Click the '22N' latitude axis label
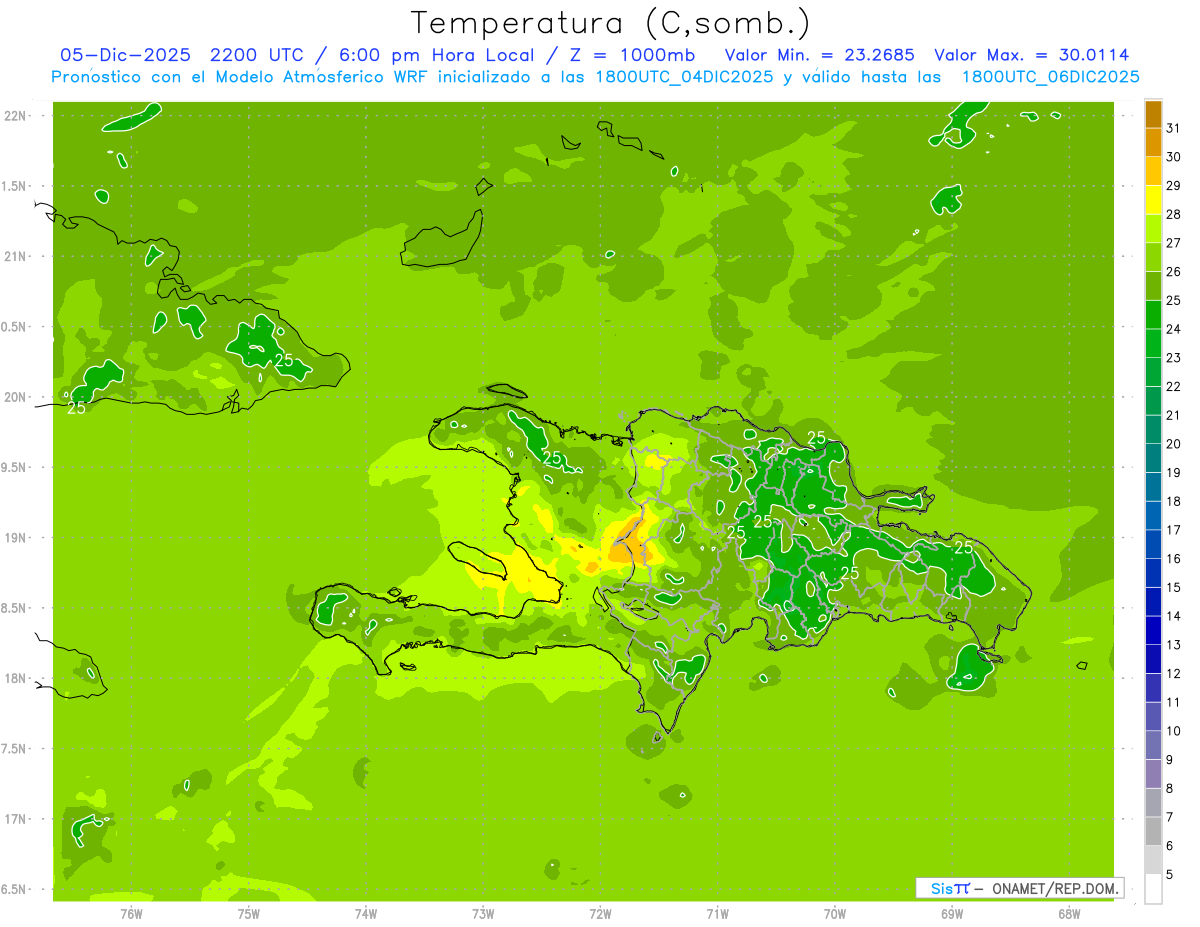 [x=17, y=116]
